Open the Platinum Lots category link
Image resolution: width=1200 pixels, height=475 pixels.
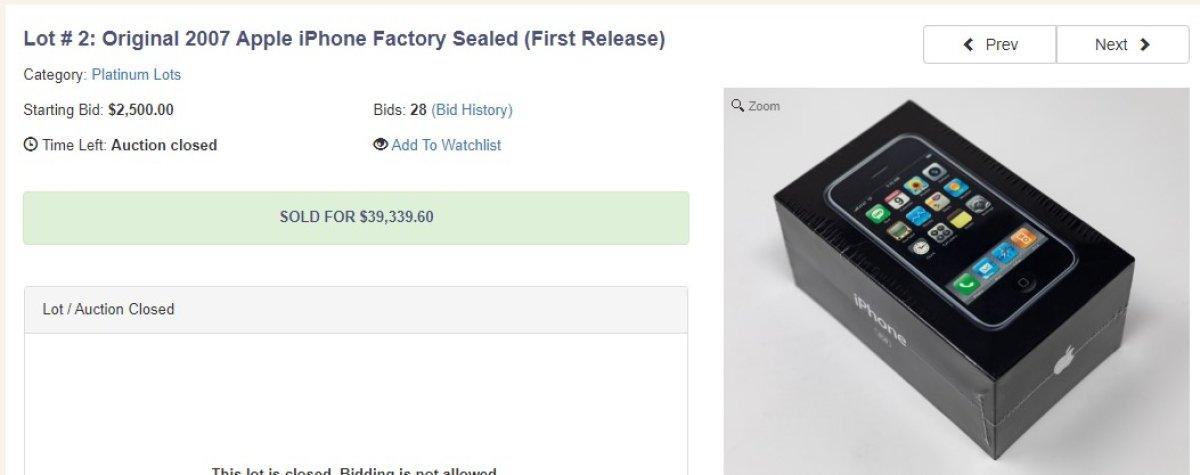click(136, 75)
